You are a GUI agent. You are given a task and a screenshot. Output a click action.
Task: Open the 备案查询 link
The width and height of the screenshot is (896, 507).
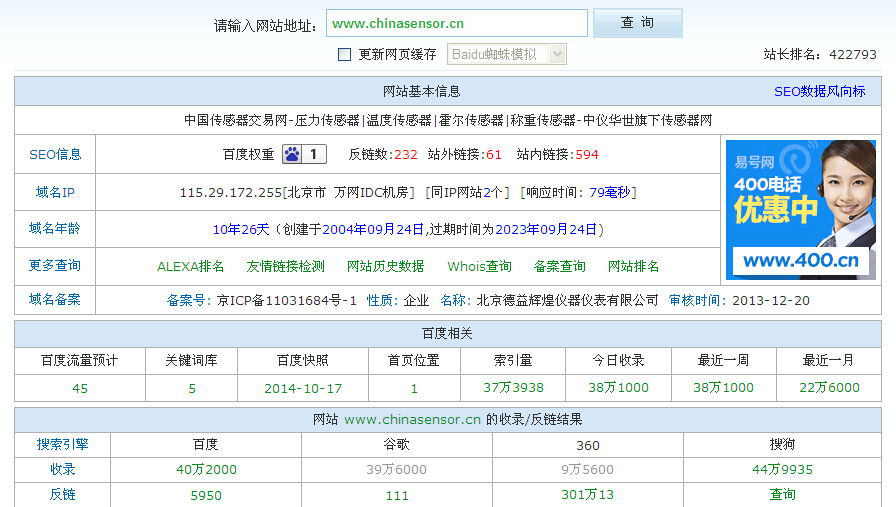[559, 266]
